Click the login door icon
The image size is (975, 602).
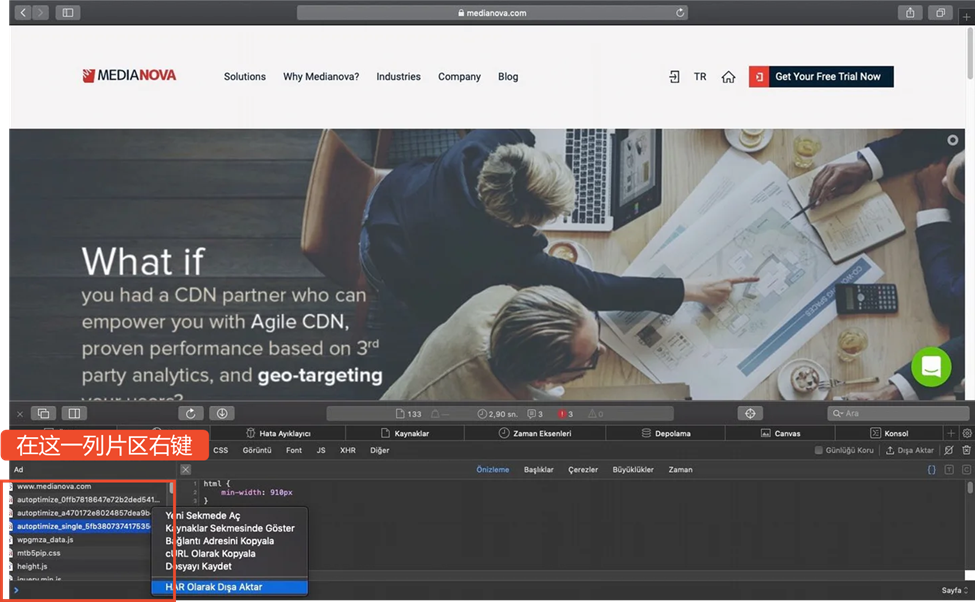[674, 76]
